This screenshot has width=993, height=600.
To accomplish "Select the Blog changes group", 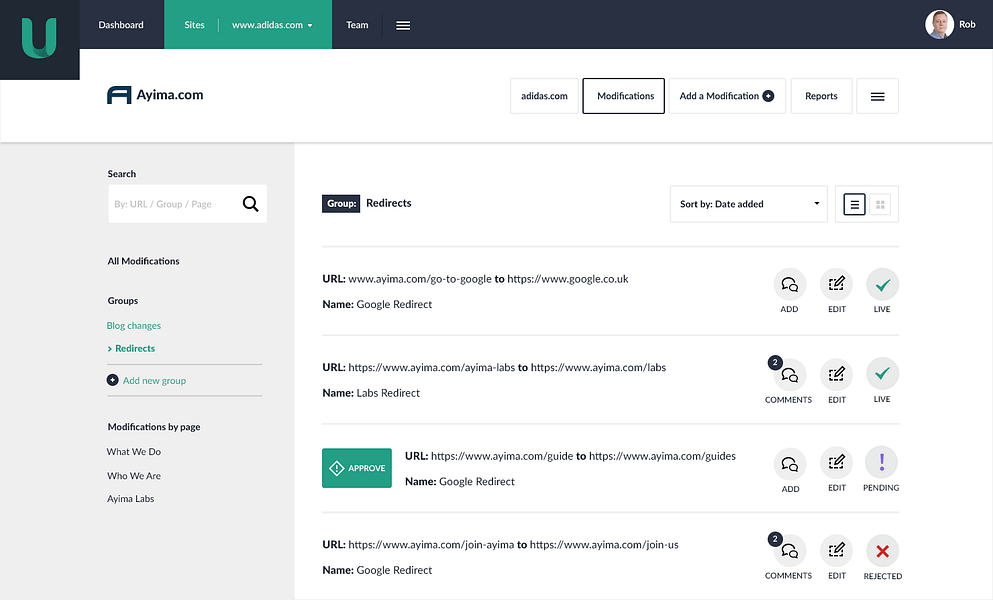I will pos(134,326).
